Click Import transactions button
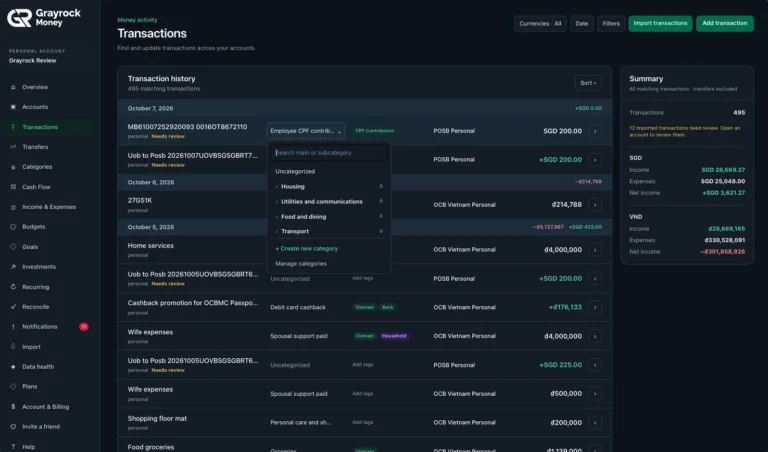Screen dimensions: 768x452 pos(660,24)
